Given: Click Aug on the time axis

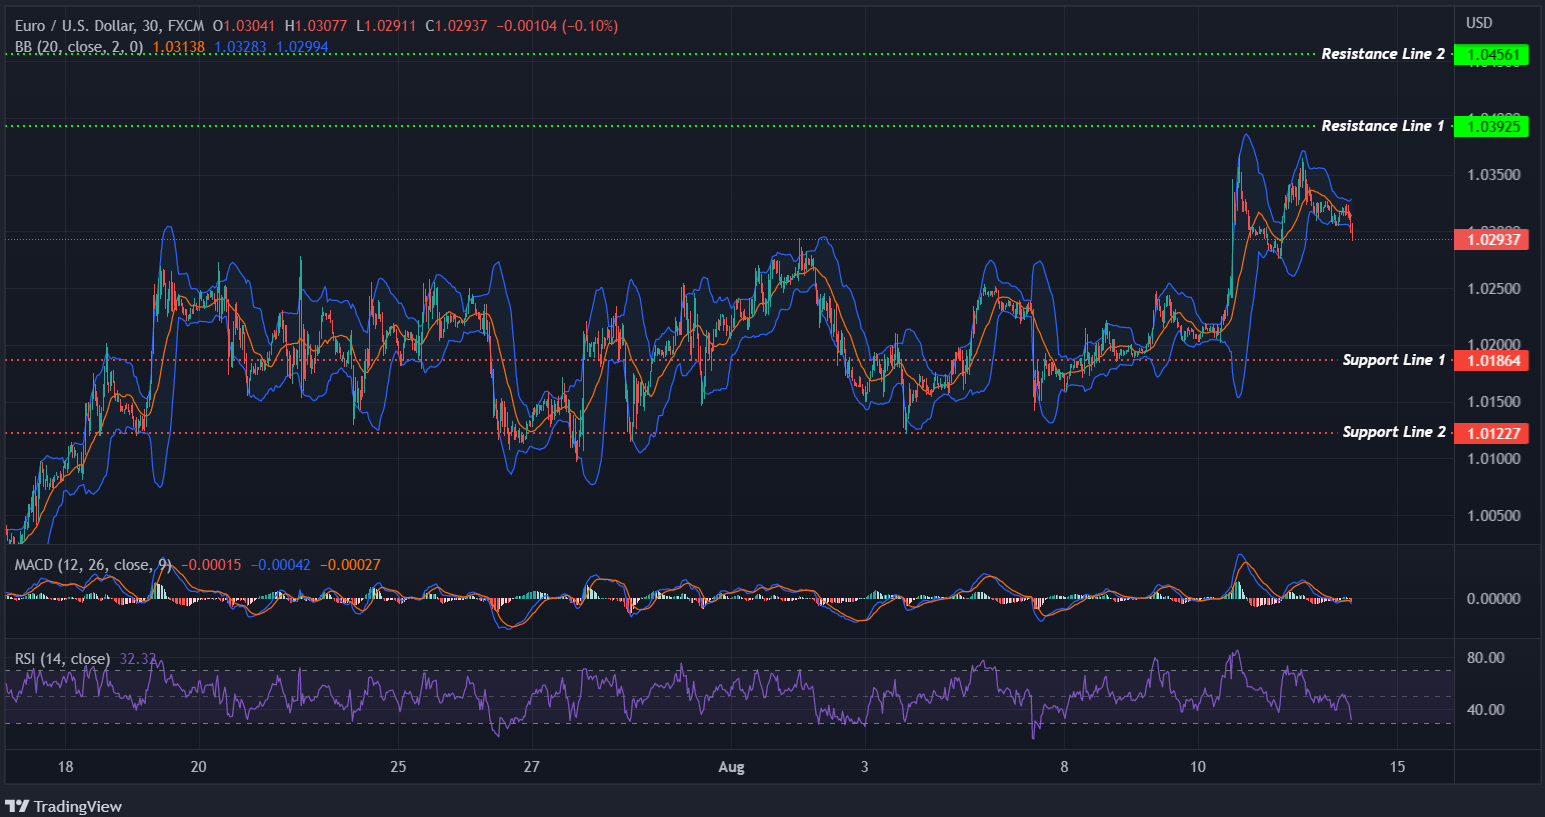Looking at the screenshot, I should pyautogui.click(x=731, y=767).
